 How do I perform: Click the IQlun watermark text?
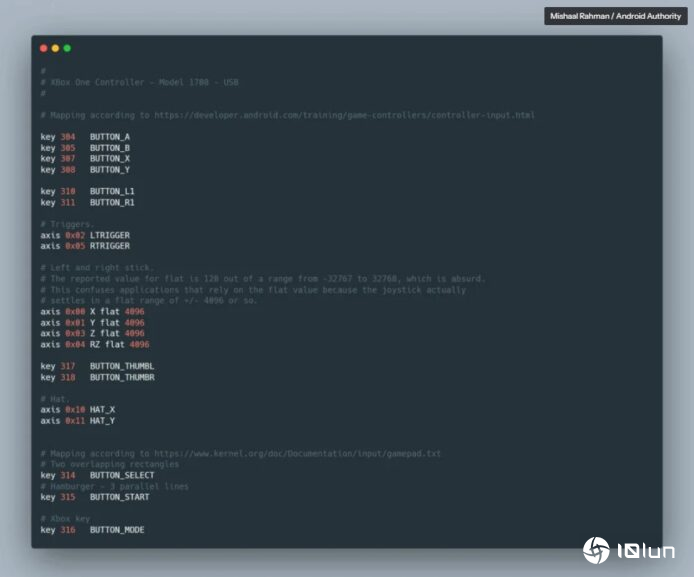tap(645, 550)
